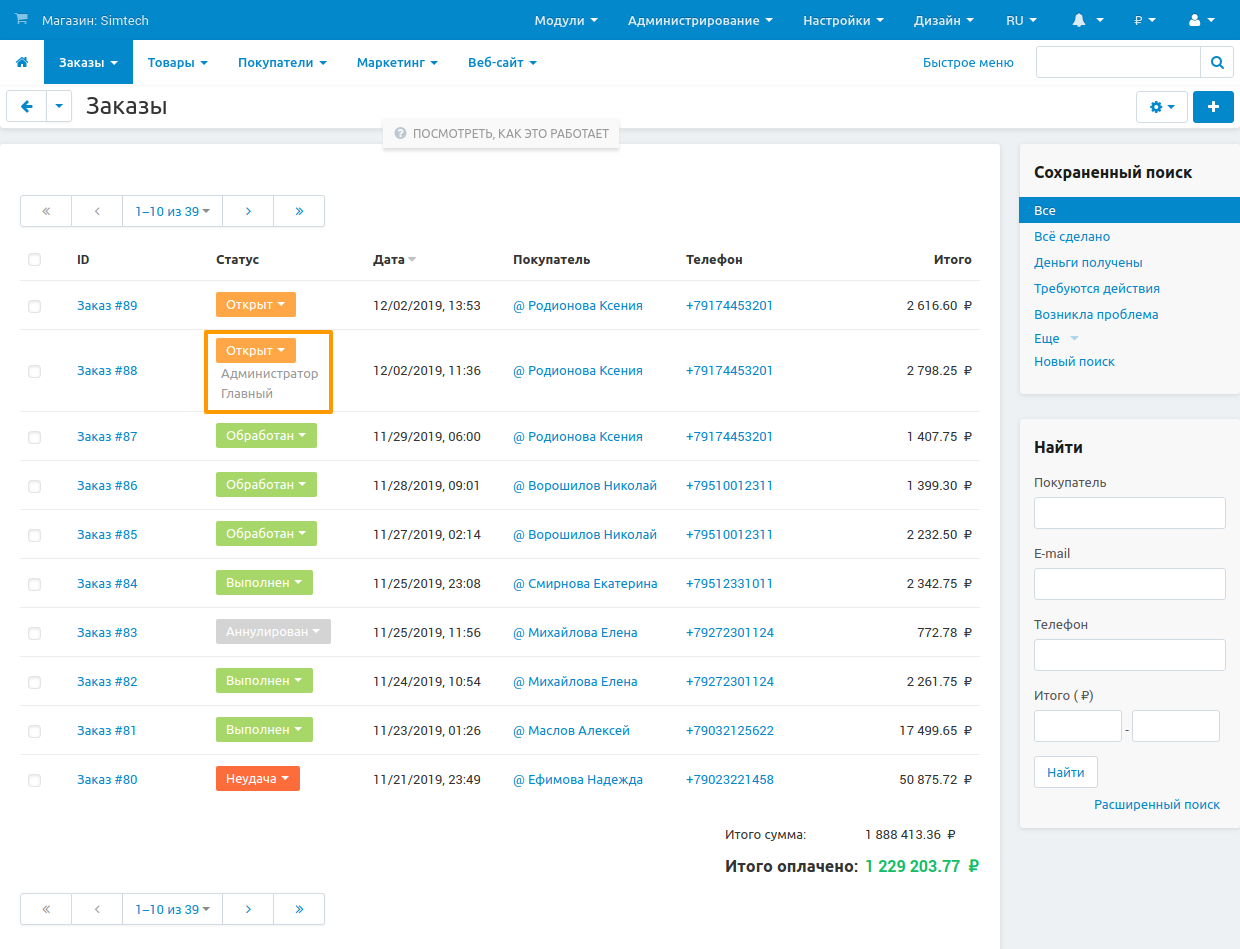
Task: Tick the select-all checkbox in table header
Action: [35, 260]
